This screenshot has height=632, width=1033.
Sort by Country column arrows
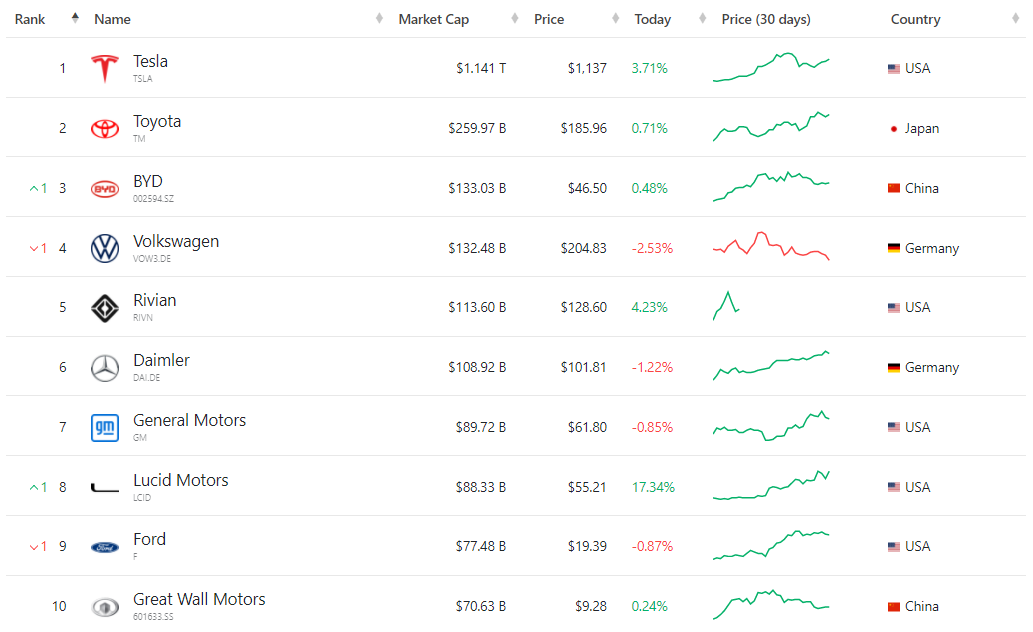click(x=1015, y=18)
